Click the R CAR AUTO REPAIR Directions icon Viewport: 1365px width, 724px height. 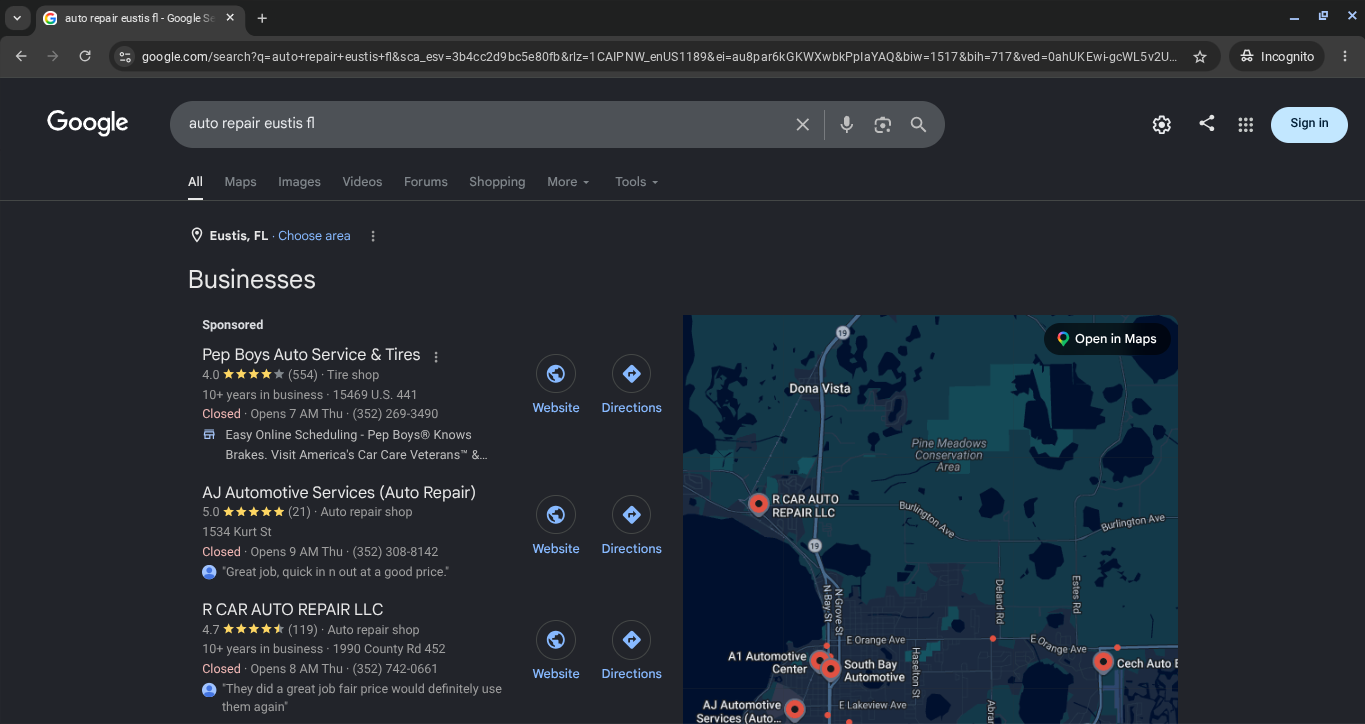(631, 640)
